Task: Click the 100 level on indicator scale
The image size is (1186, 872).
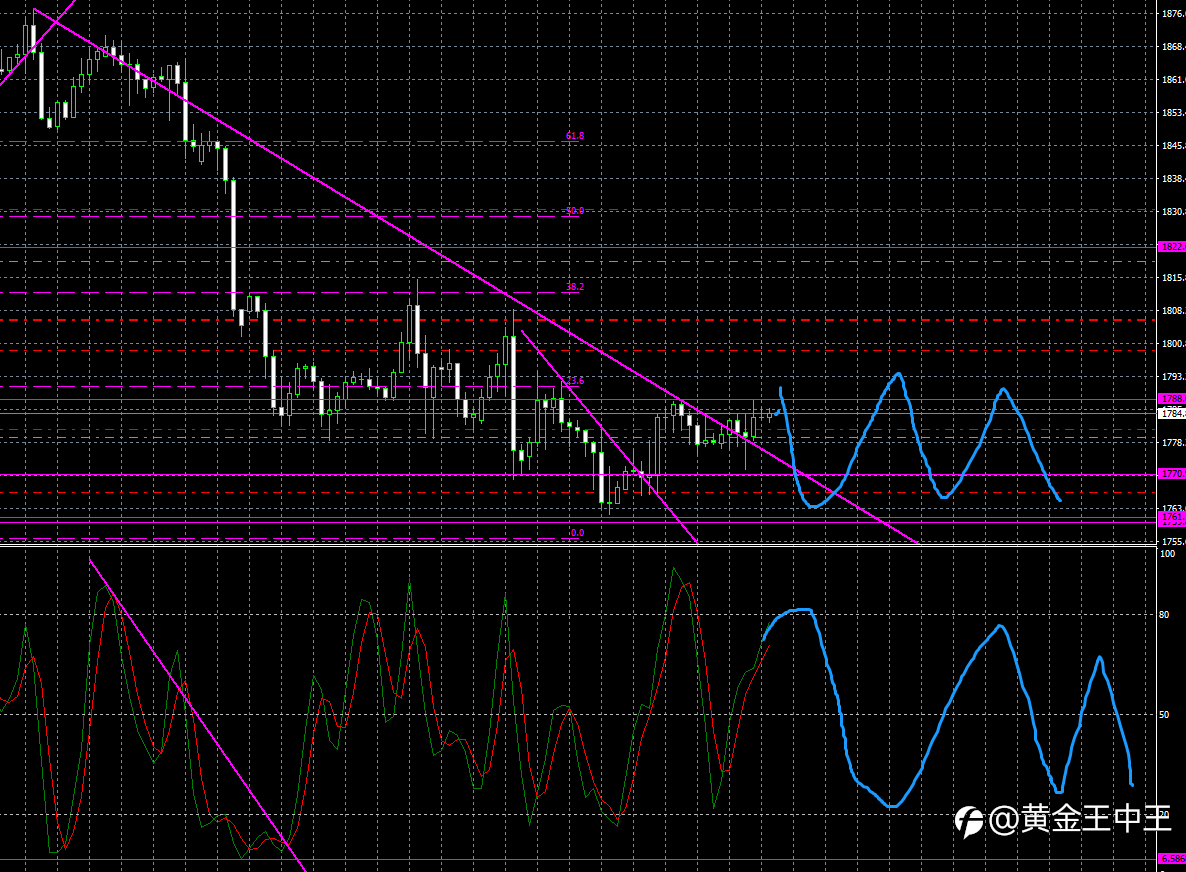Action: click(x=1168, y=554)
